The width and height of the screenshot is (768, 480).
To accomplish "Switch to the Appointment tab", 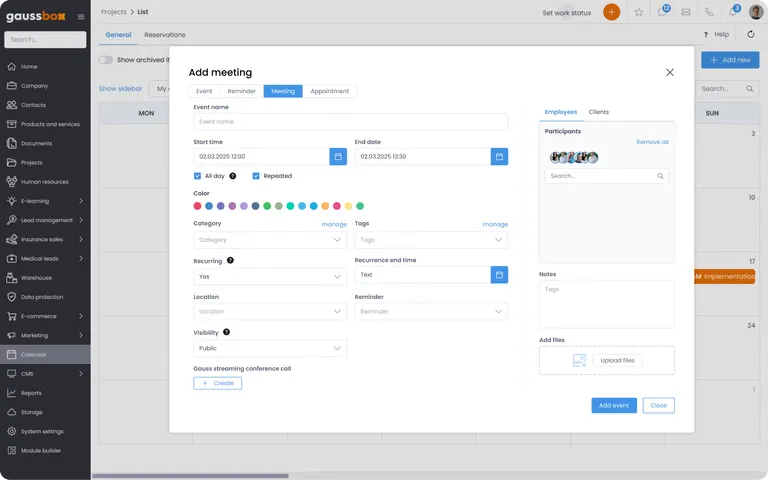I will point(330,91).
